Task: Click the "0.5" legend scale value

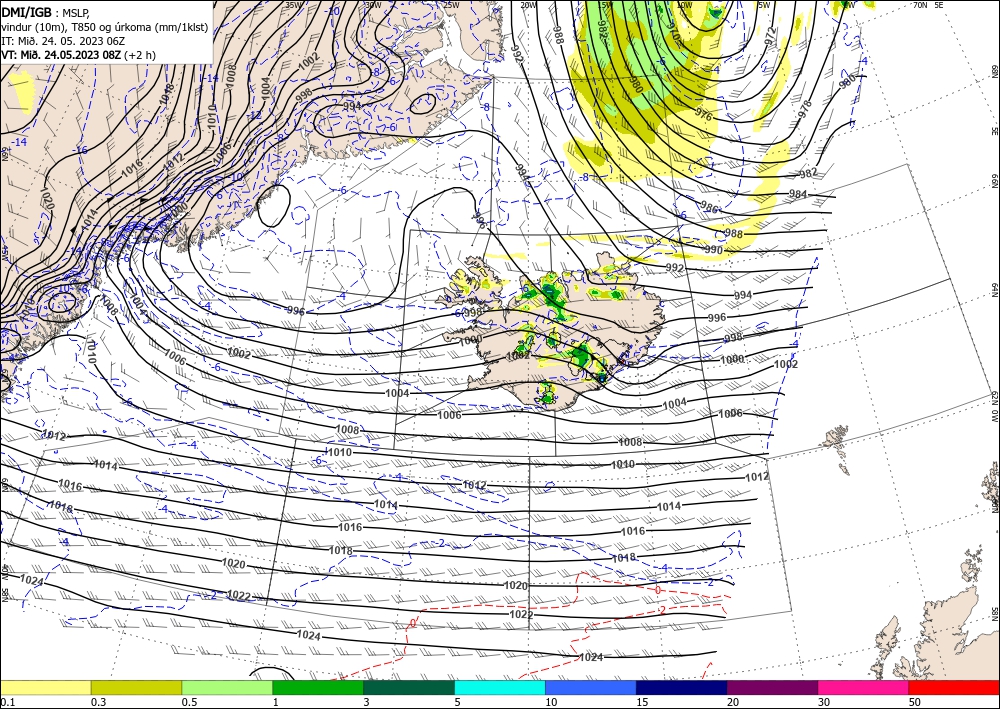Action: pos(189,702)
